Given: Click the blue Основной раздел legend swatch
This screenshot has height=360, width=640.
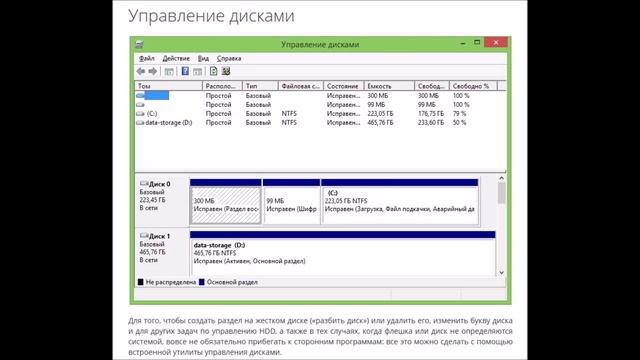Looking at the screenshot, I should coord(202,282).
